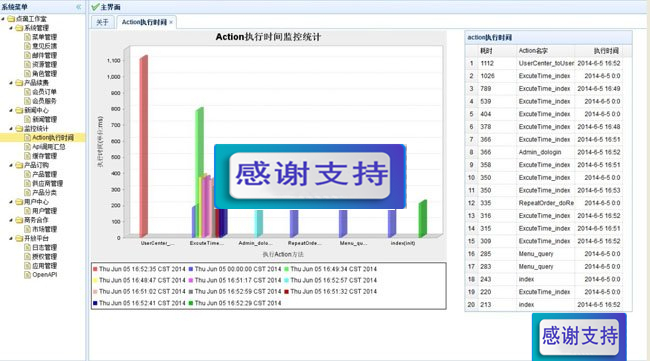
Task: Click the page icon beside 缓存管理
Action: (x=27, y=156)
